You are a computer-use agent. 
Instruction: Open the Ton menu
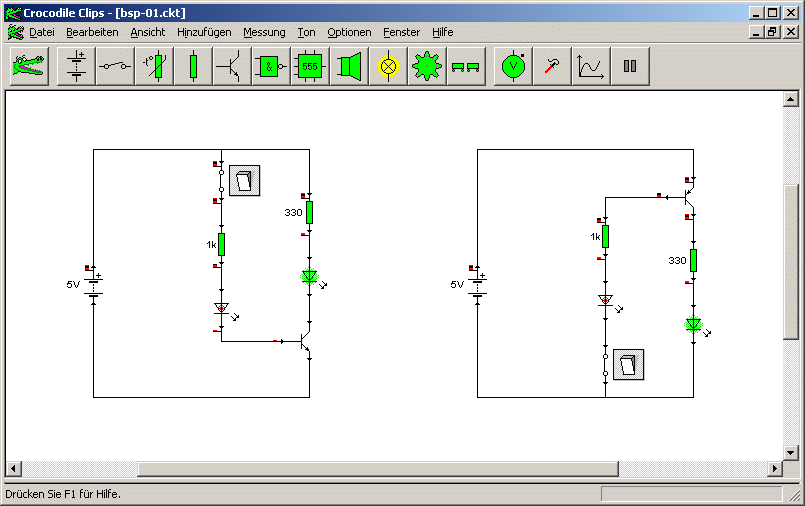[x=306, y=32]
